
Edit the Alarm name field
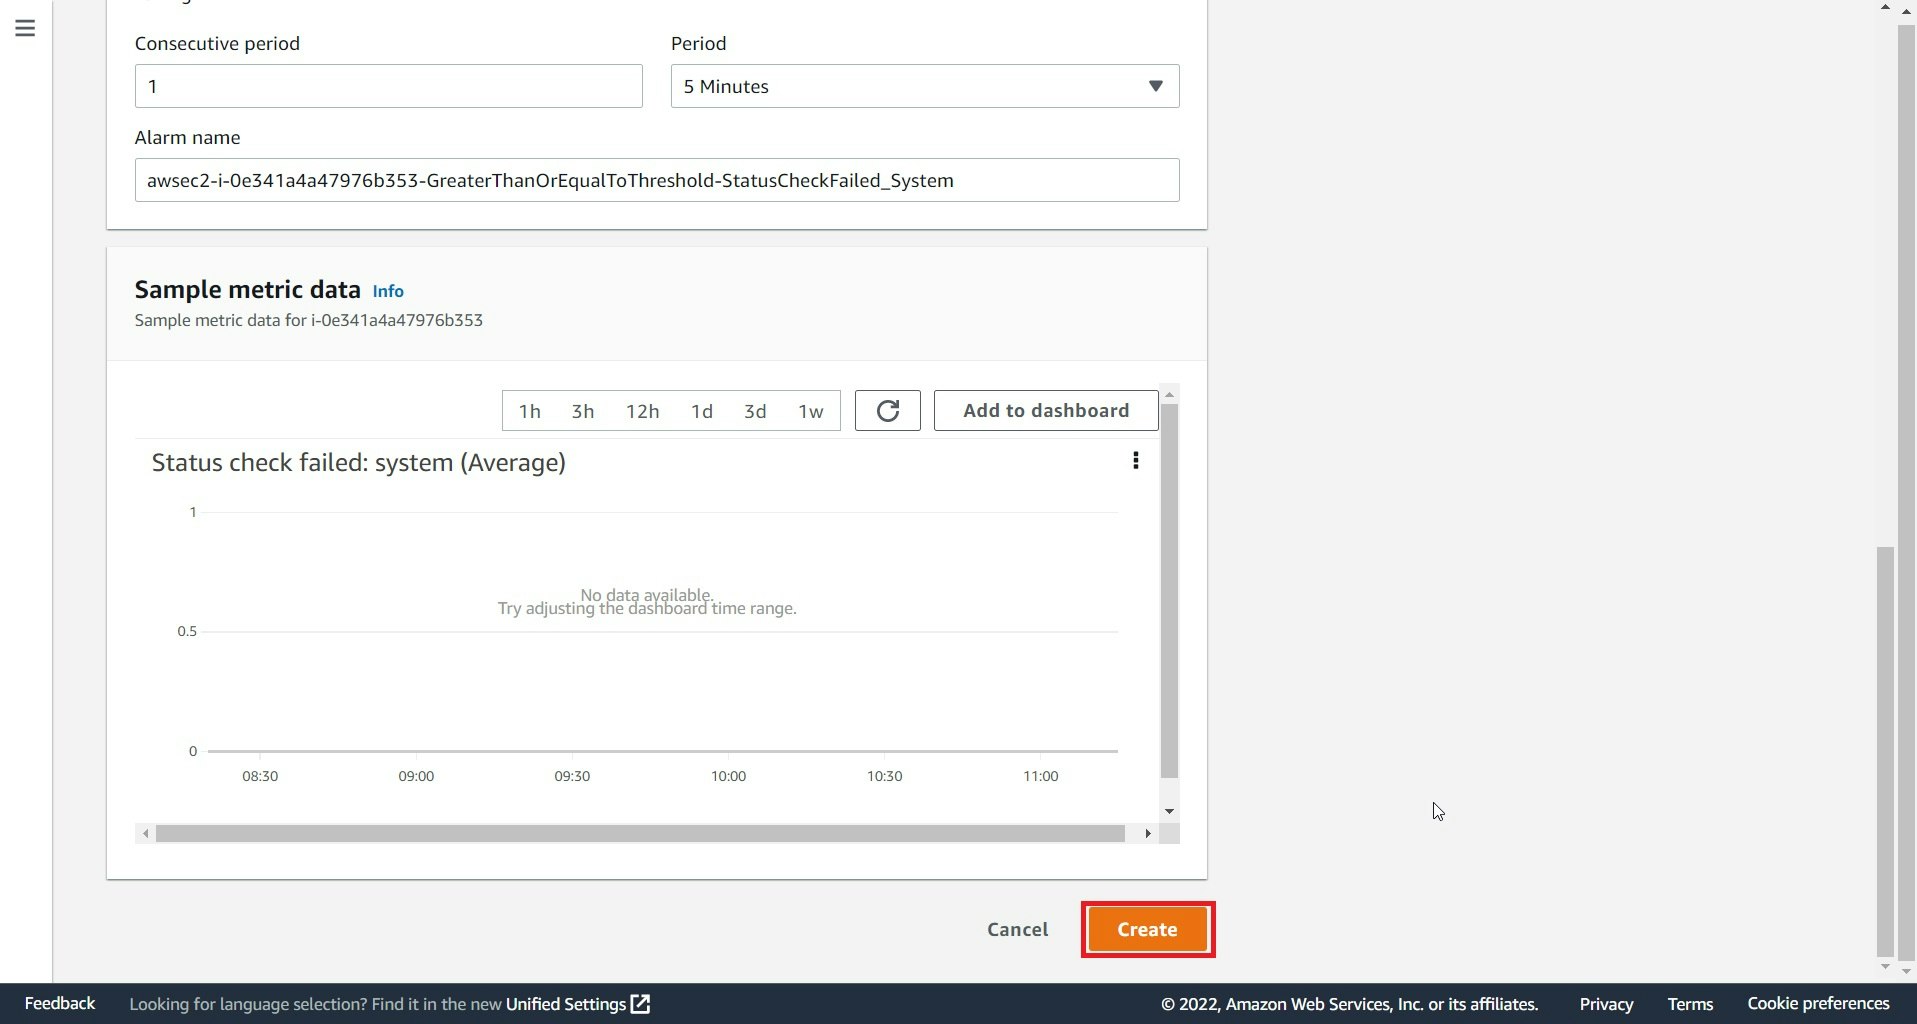656,180
